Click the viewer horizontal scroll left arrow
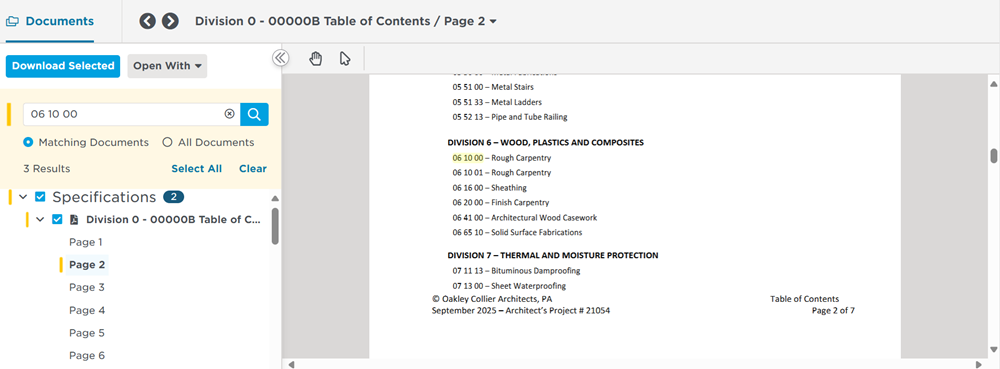 291,365
